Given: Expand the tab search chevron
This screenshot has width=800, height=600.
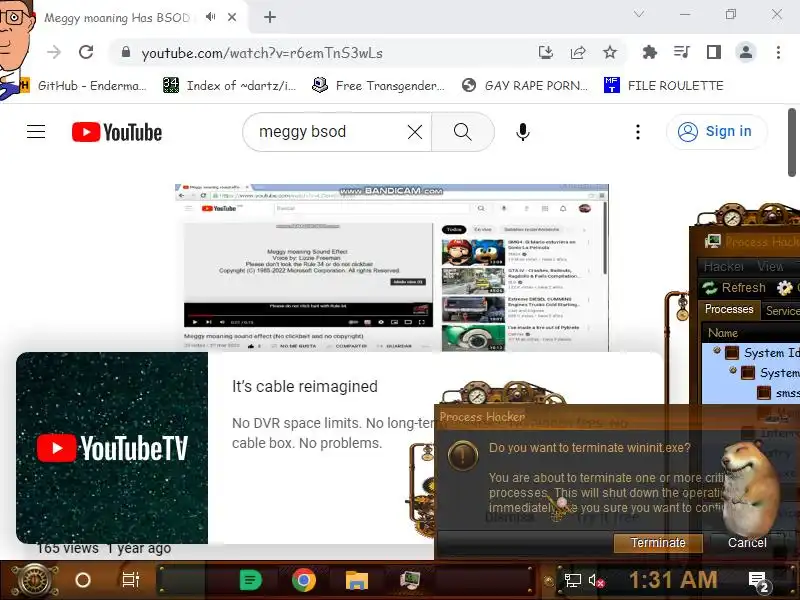Looking at the screenshot, I should 639,14.
